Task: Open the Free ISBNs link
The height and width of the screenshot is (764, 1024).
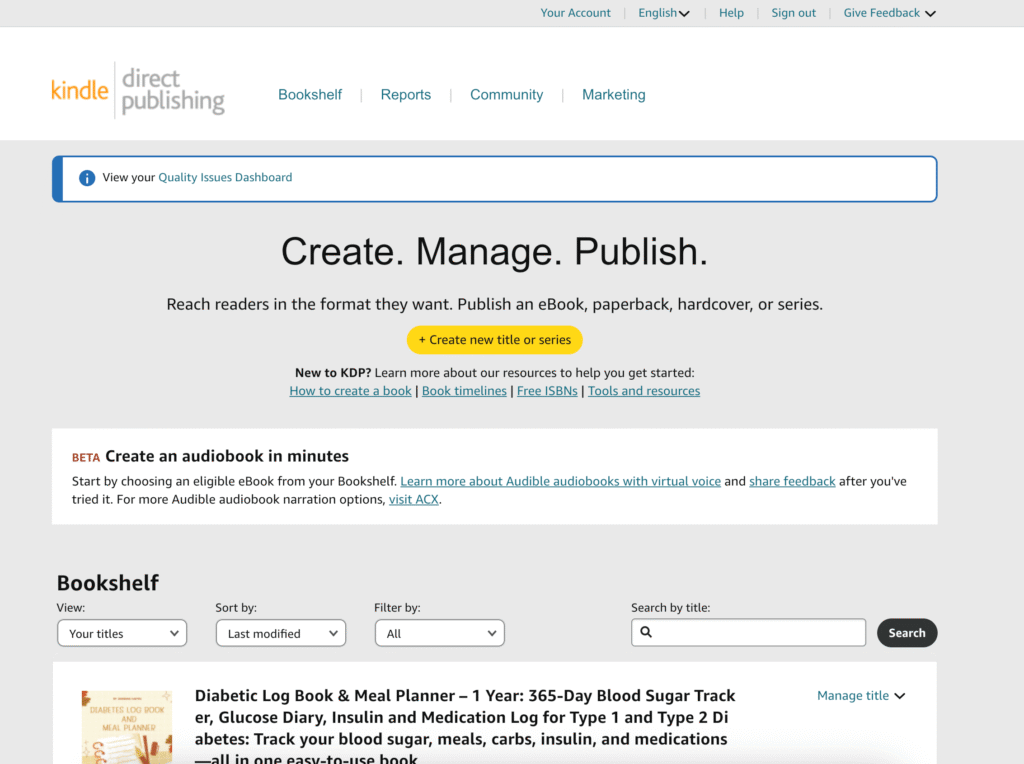Action: (547, 391)
